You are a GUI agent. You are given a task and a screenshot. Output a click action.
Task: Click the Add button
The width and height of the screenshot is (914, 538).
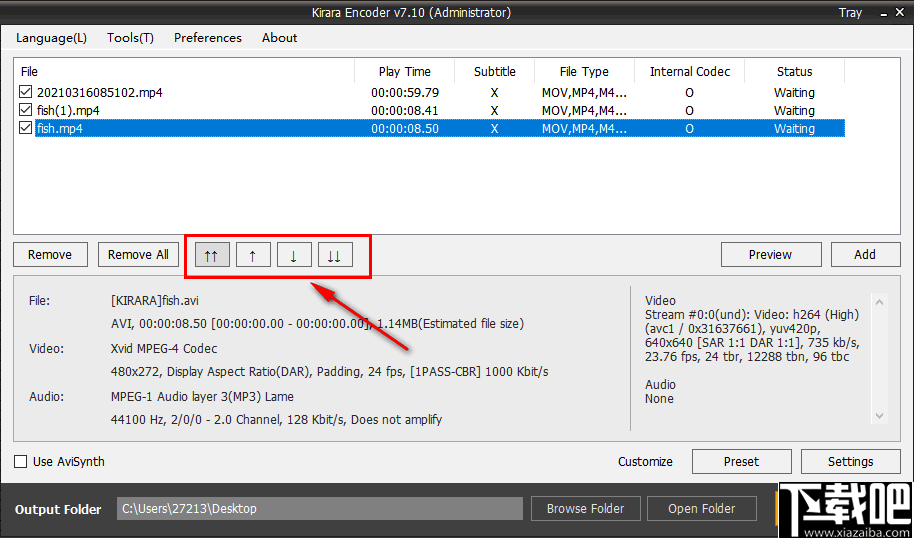pyautogui.click(x=865, y=255)
